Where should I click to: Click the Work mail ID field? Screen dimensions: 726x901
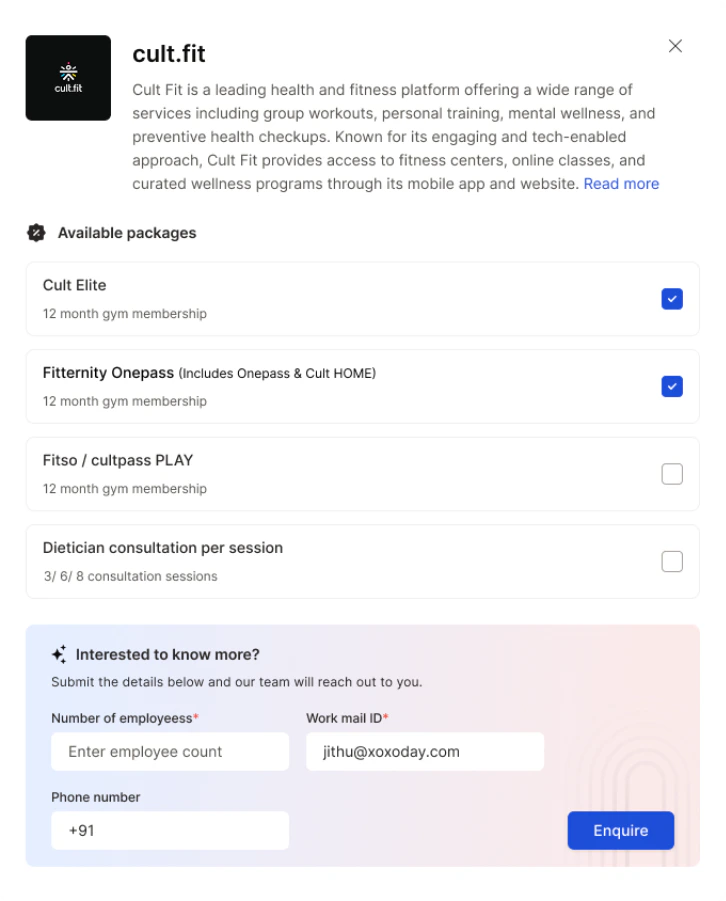pos(424,751)
